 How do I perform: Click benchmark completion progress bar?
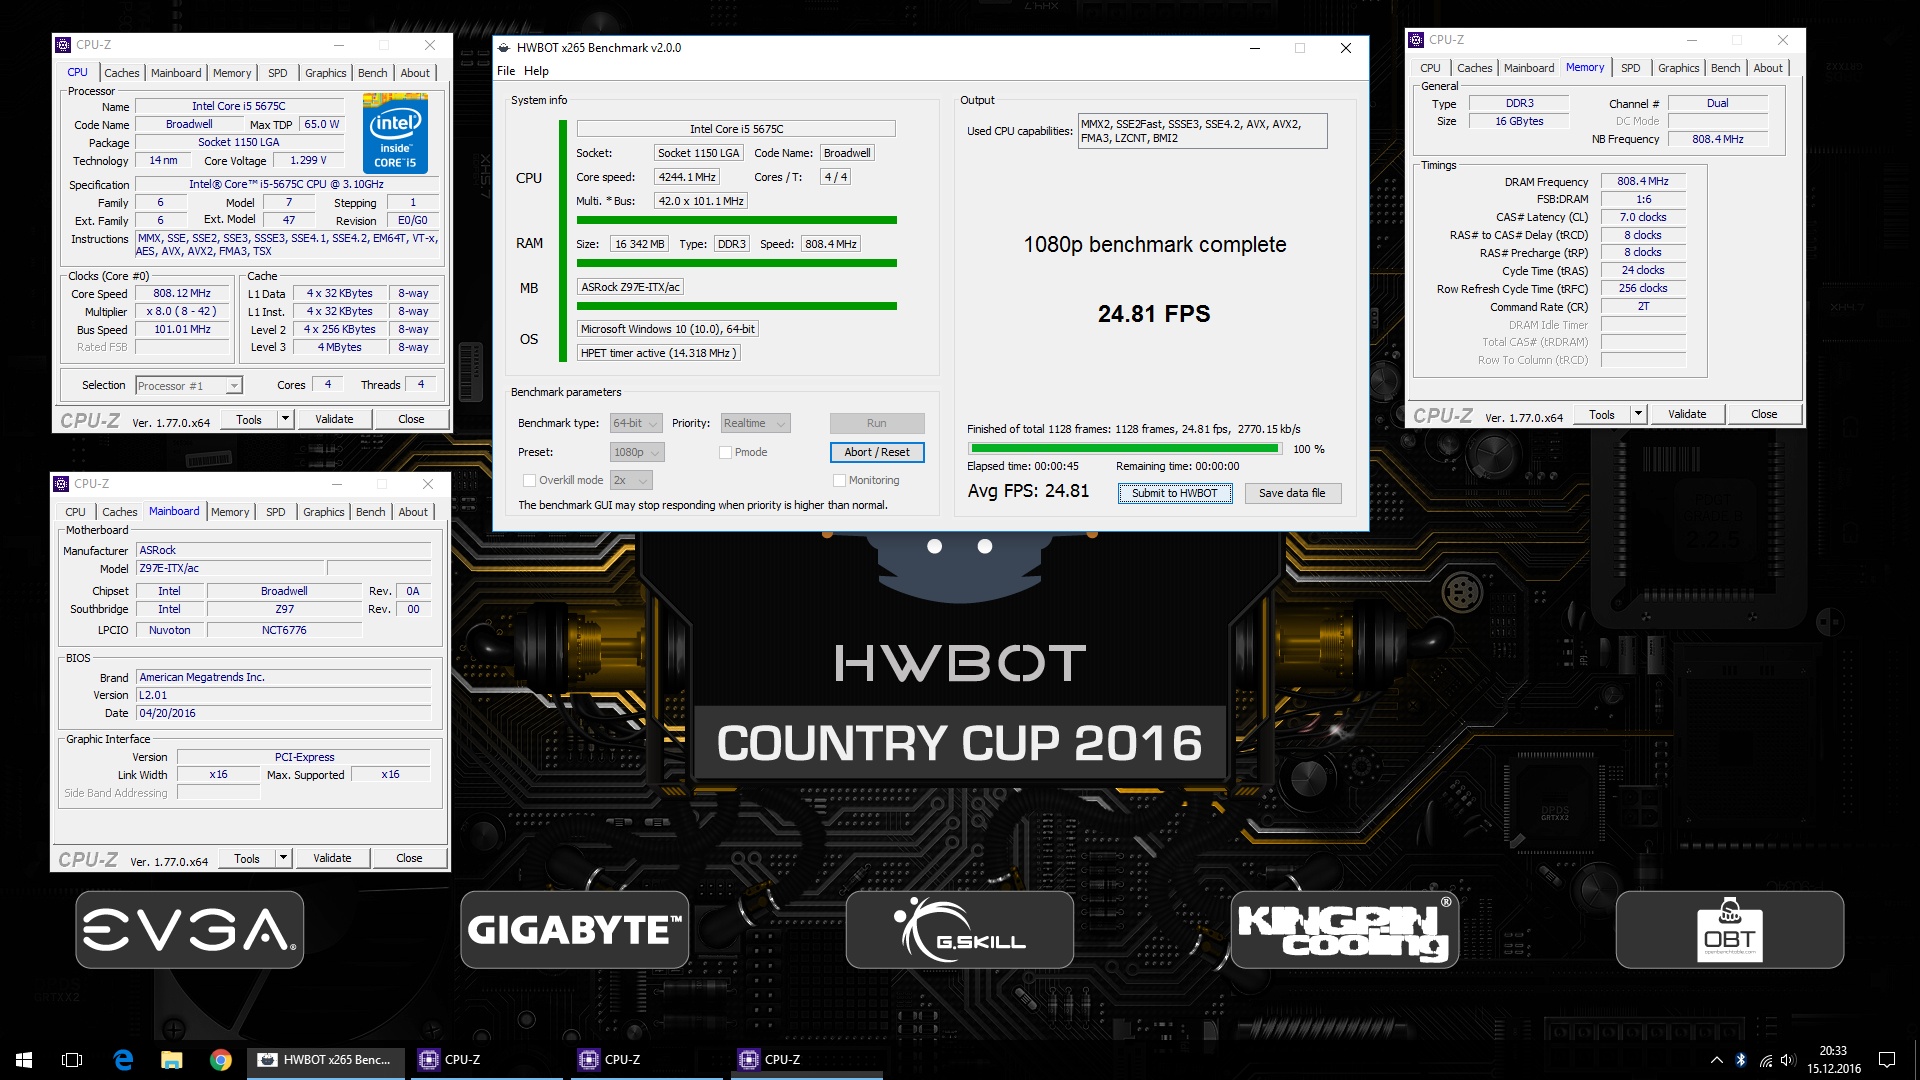point(1125,450)
